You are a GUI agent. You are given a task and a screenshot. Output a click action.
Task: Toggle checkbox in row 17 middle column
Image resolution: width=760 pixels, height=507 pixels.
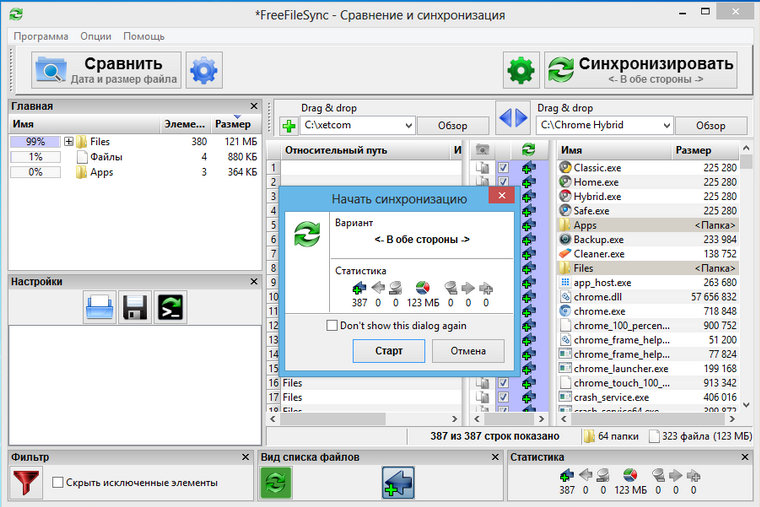pyautogui.click(x=504, y=397)
